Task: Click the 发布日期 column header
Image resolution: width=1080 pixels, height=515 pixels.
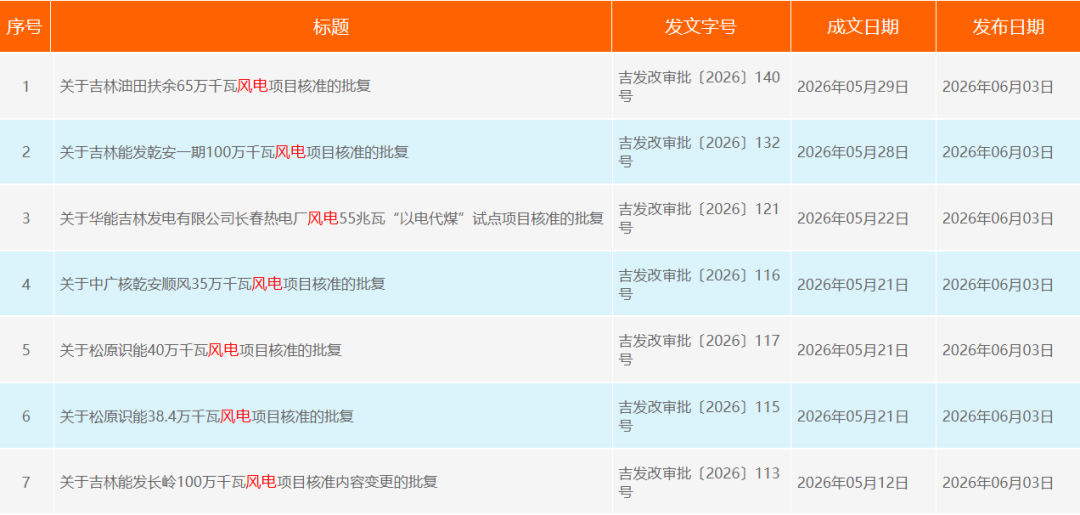Action: point(1008,27)
